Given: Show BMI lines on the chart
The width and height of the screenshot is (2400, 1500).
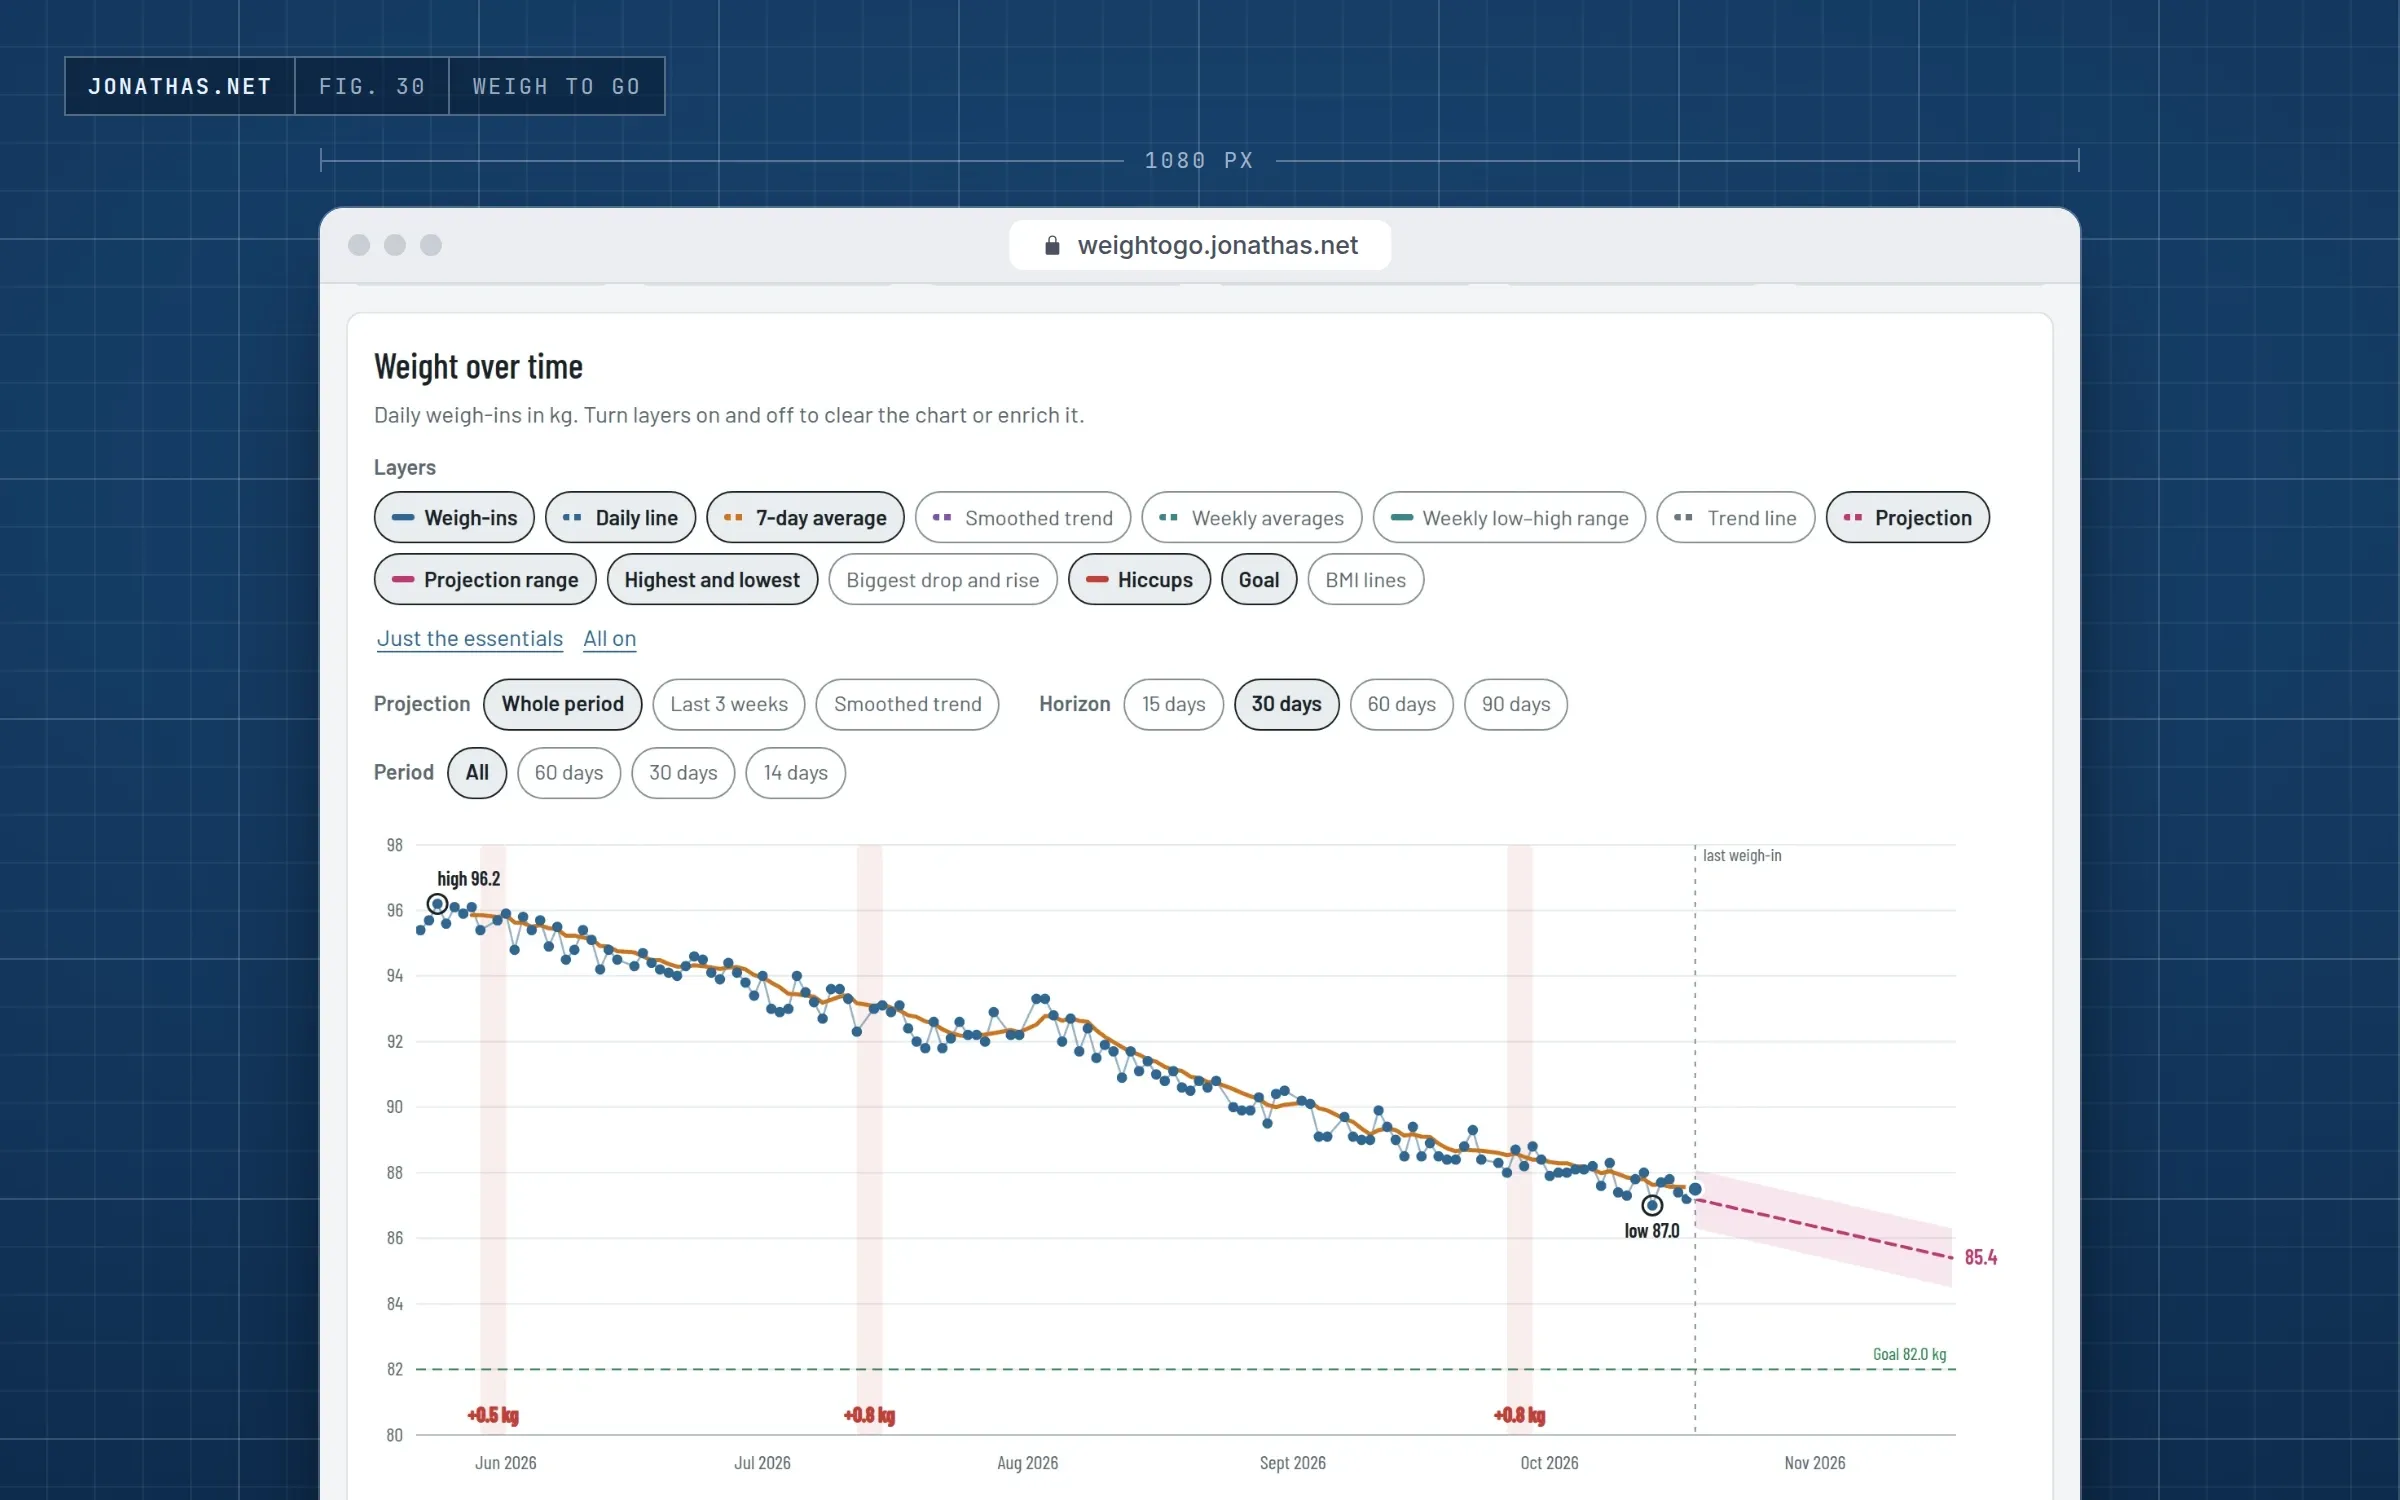Looking at the screenshot, I should click(1365, 579).
